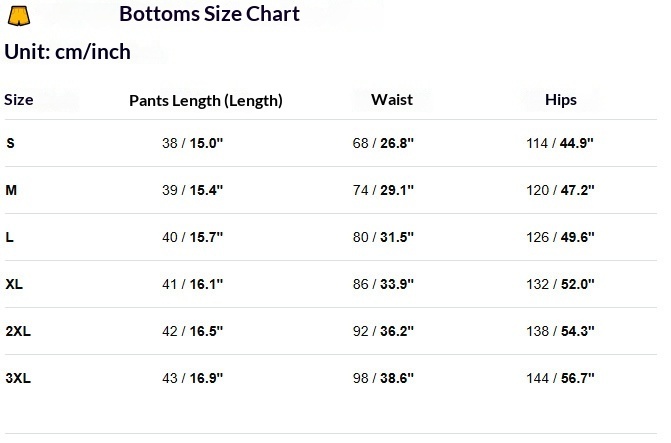Select the S size row label

coord(10,143)
